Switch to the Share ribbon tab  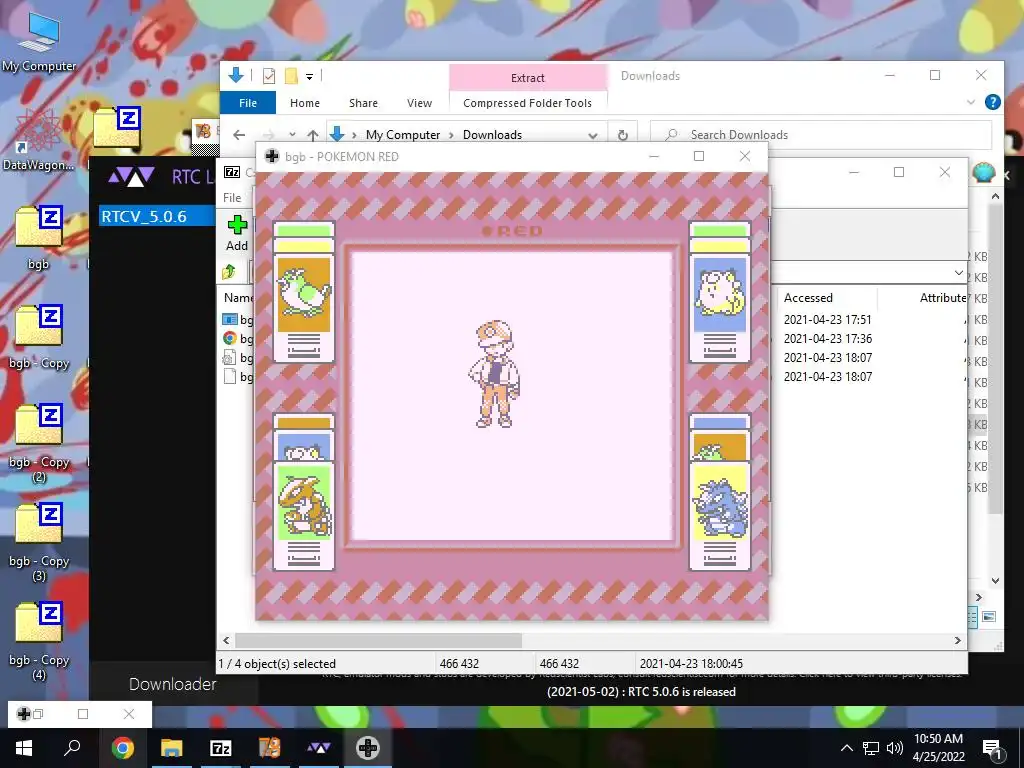363,103
